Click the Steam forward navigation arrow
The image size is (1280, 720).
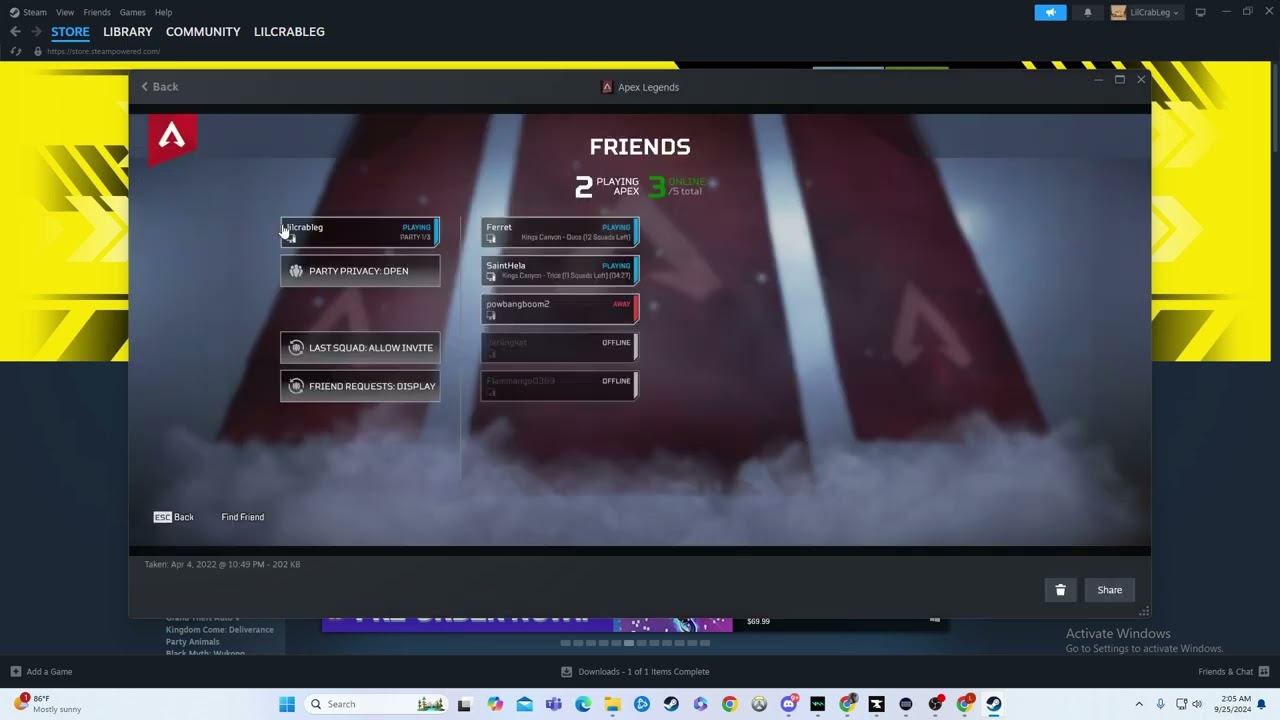pos(36,32)
